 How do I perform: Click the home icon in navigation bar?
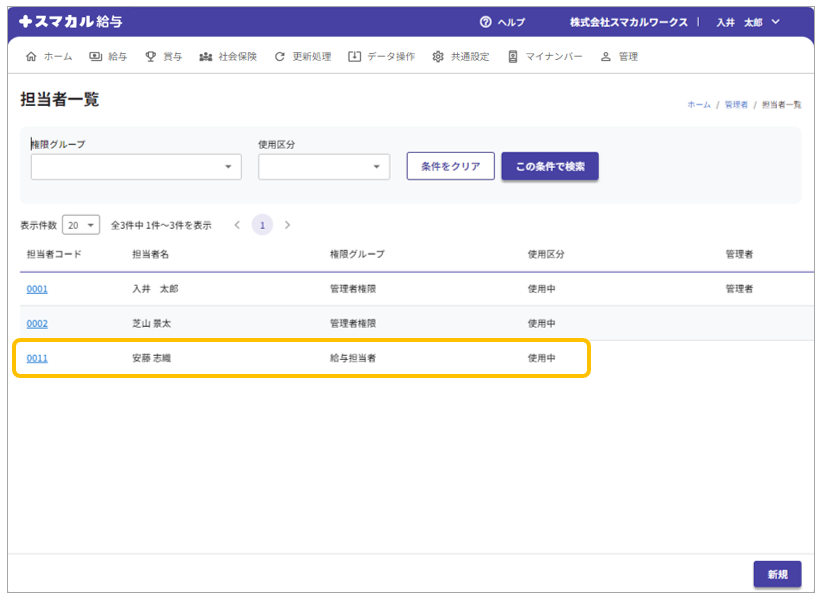click(x=30, y=57)
